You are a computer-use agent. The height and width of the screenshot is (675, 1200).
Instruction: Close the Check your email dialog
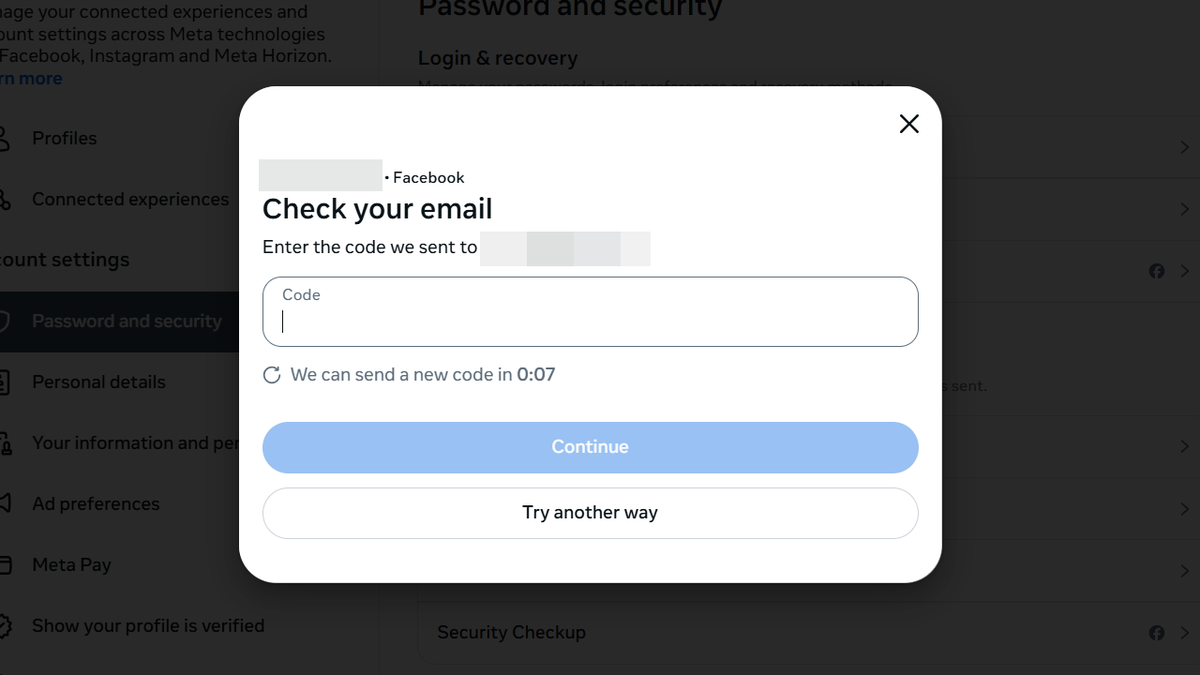tap(908, 123)
